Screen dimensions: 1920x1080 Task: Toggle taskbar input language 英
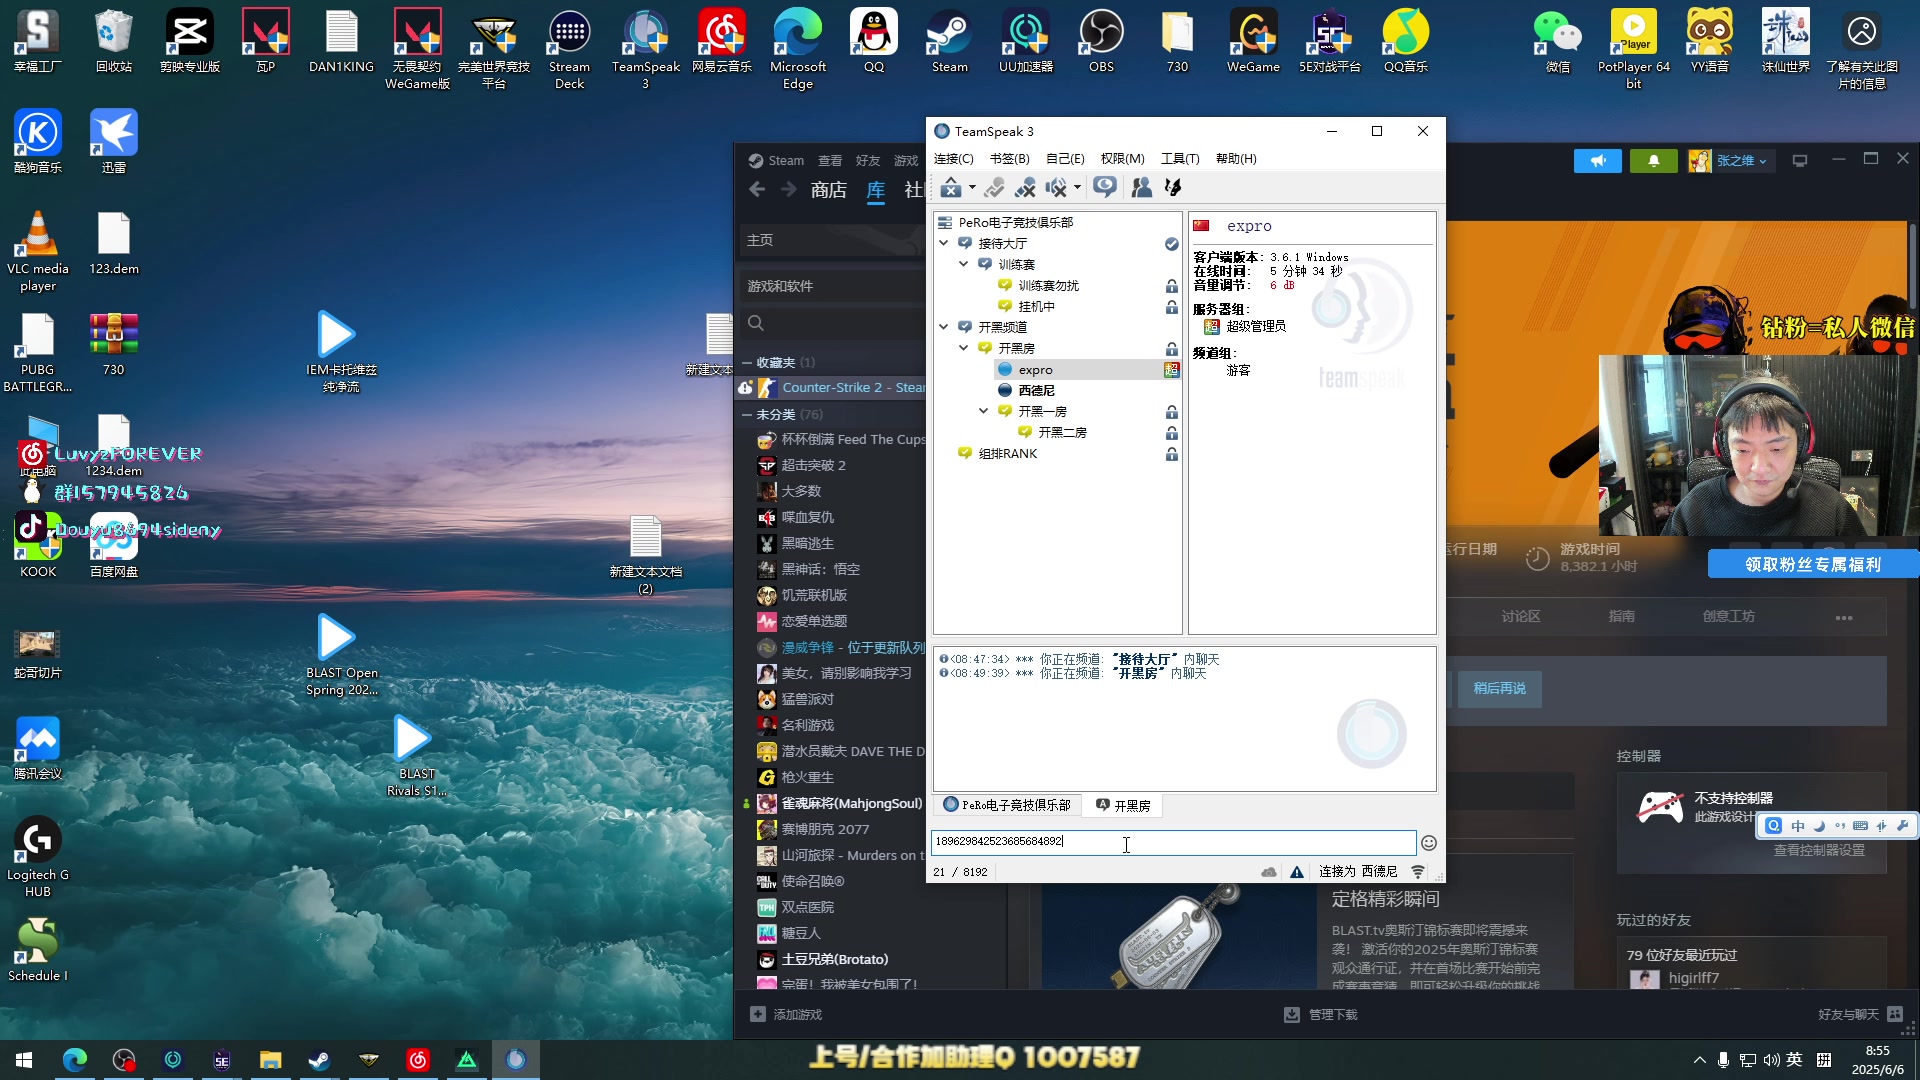(x=1795, y=1060)
